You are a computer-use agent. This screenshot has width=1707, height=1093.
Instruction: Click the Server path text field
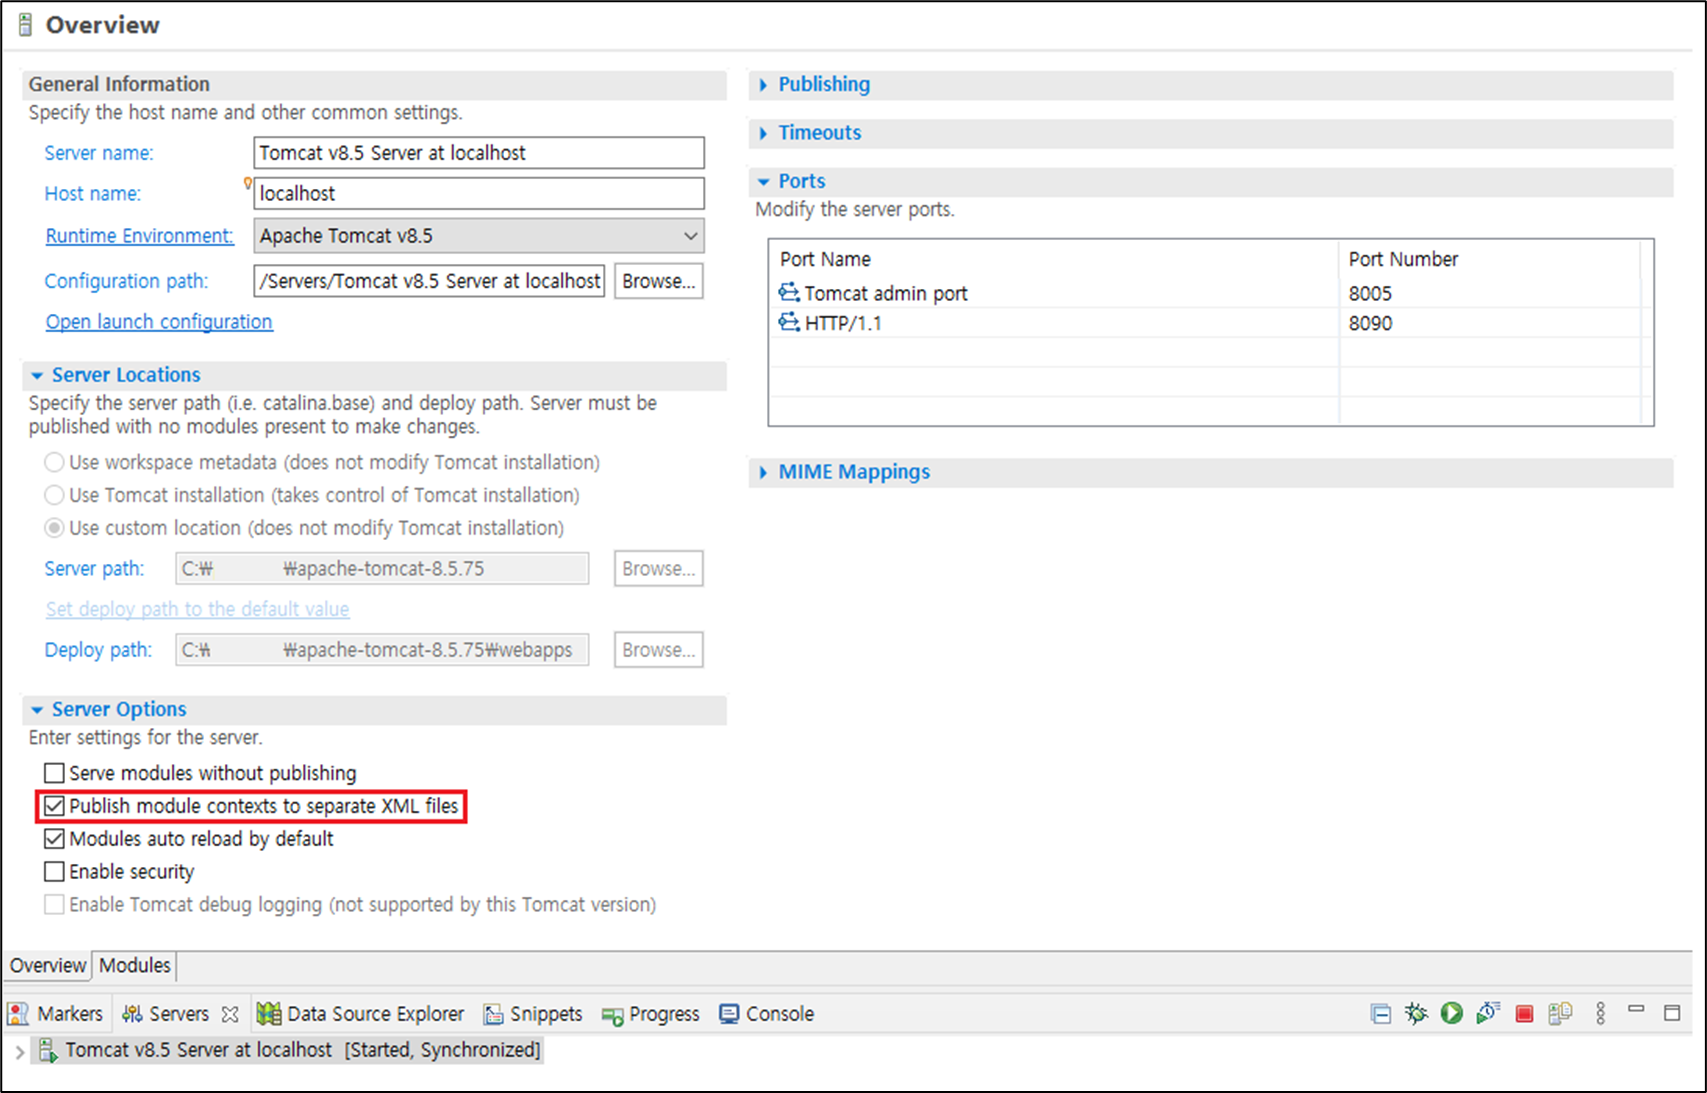(382, 568)
